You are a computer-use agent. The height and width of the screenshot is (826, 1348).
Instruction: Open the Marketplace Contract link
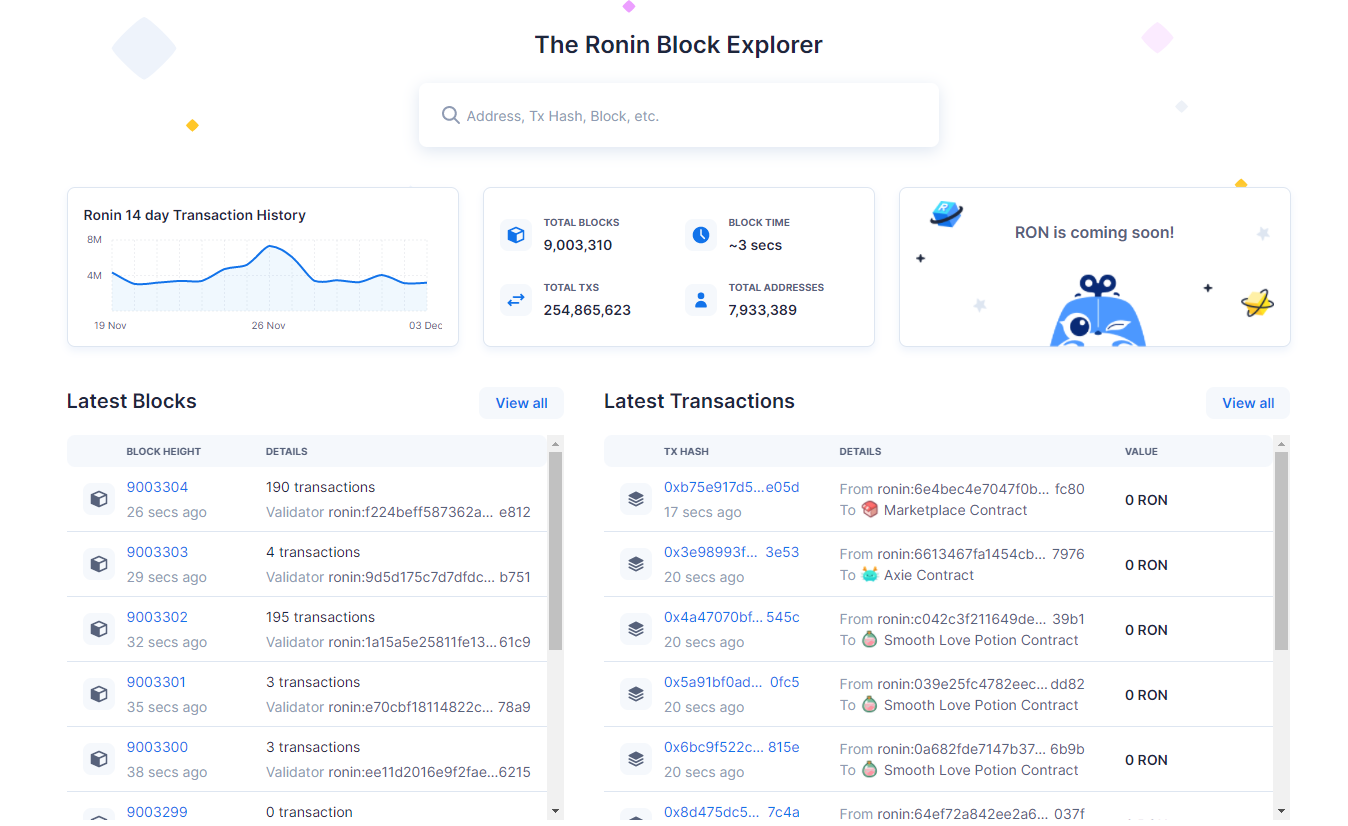pos(955,510)
